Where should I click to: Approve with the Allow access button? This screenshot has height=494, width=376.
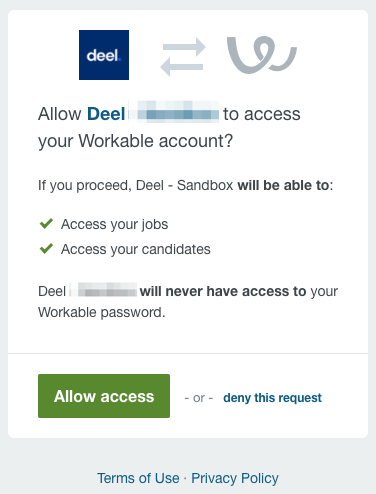[104, 396]
